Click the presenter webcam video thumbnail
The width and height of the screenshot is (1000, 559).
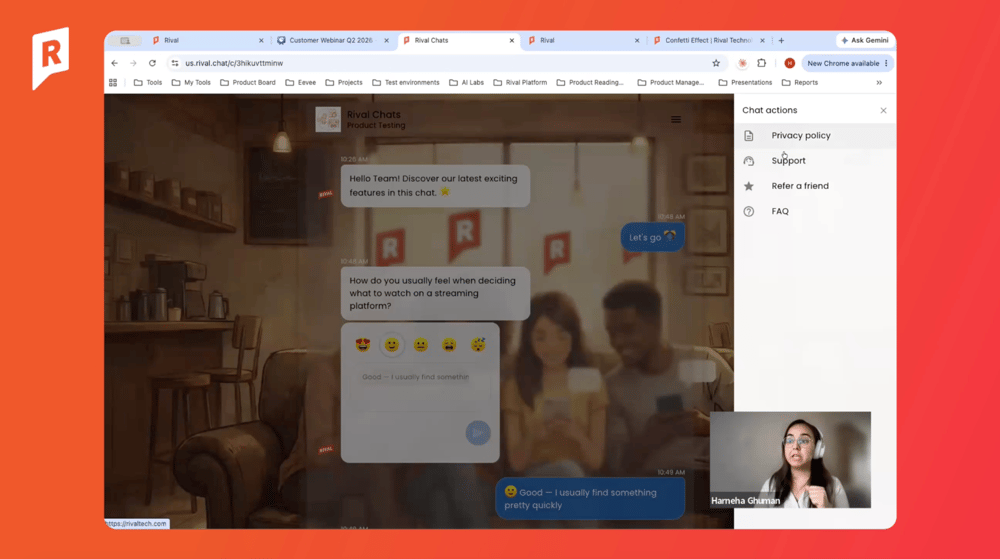(x=790, y=460)
